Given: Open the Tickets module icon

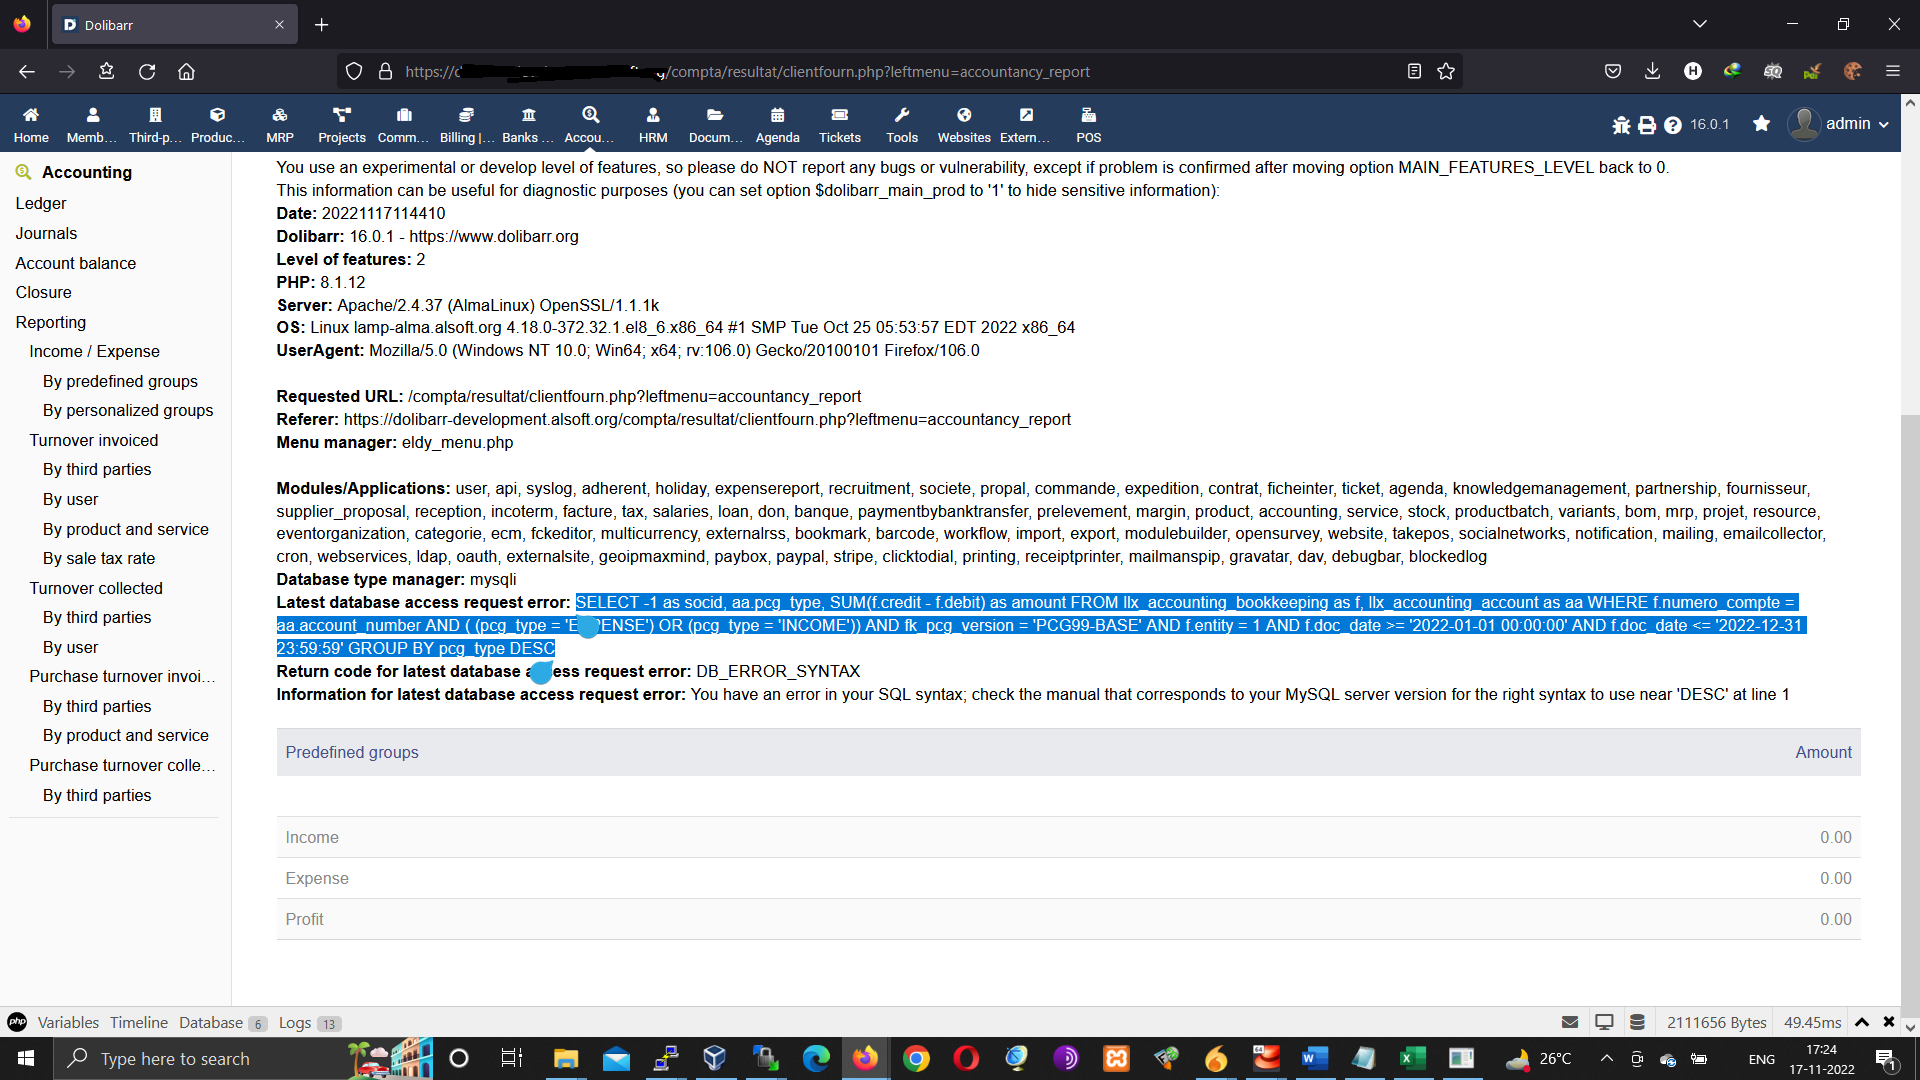Looking at the screenshot, I should click(839, 122).
